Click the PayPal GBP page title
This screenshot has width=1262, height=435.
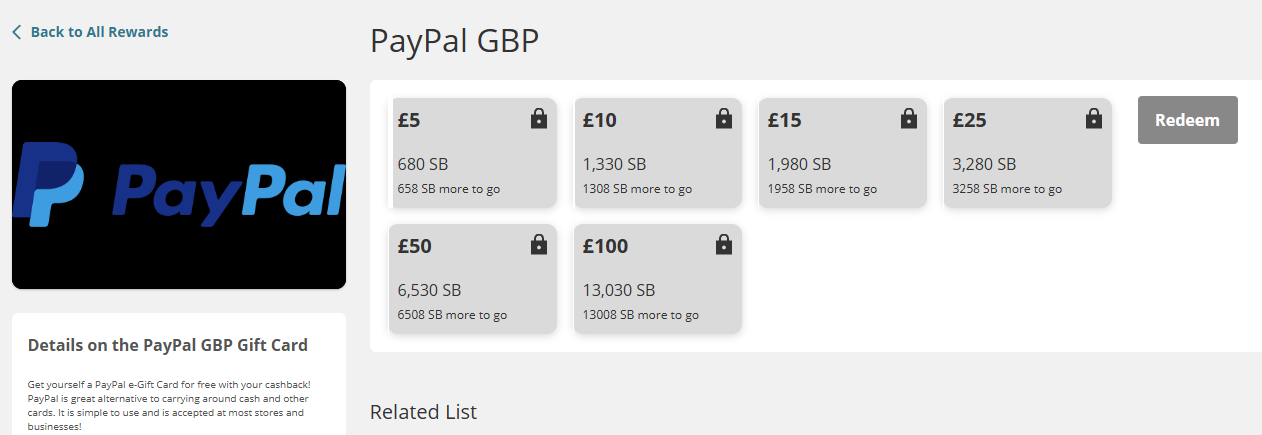454,41
